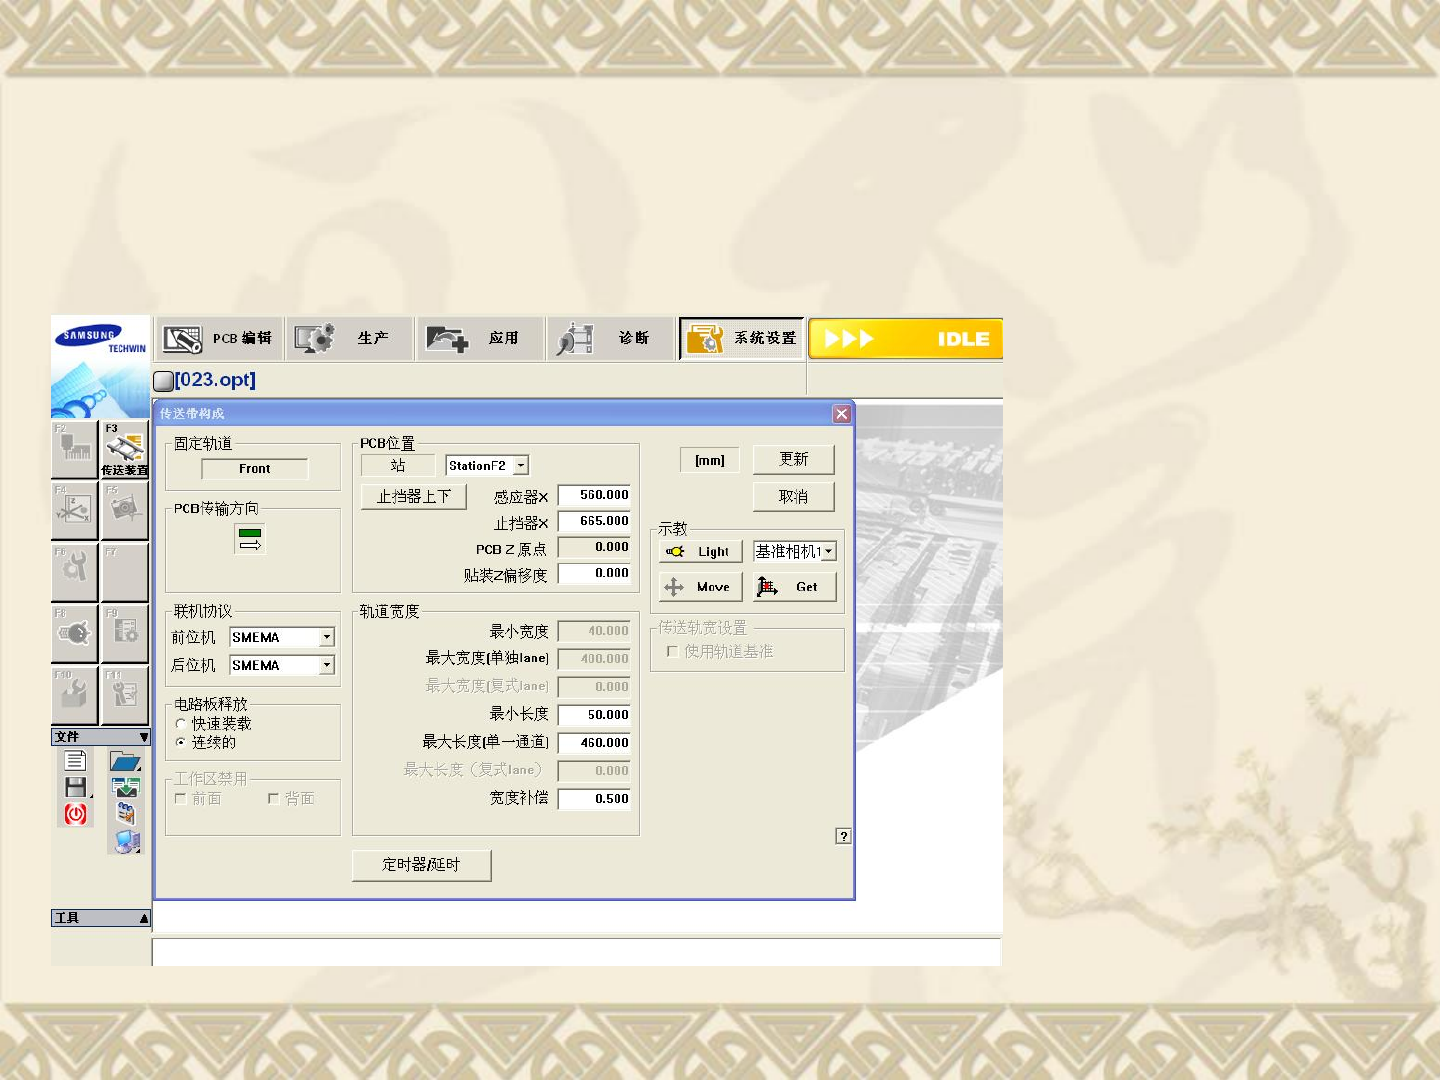Viewport: 1440px width, 1080px height.
Task: Click the Move teach button
Action: coord(701,587)
